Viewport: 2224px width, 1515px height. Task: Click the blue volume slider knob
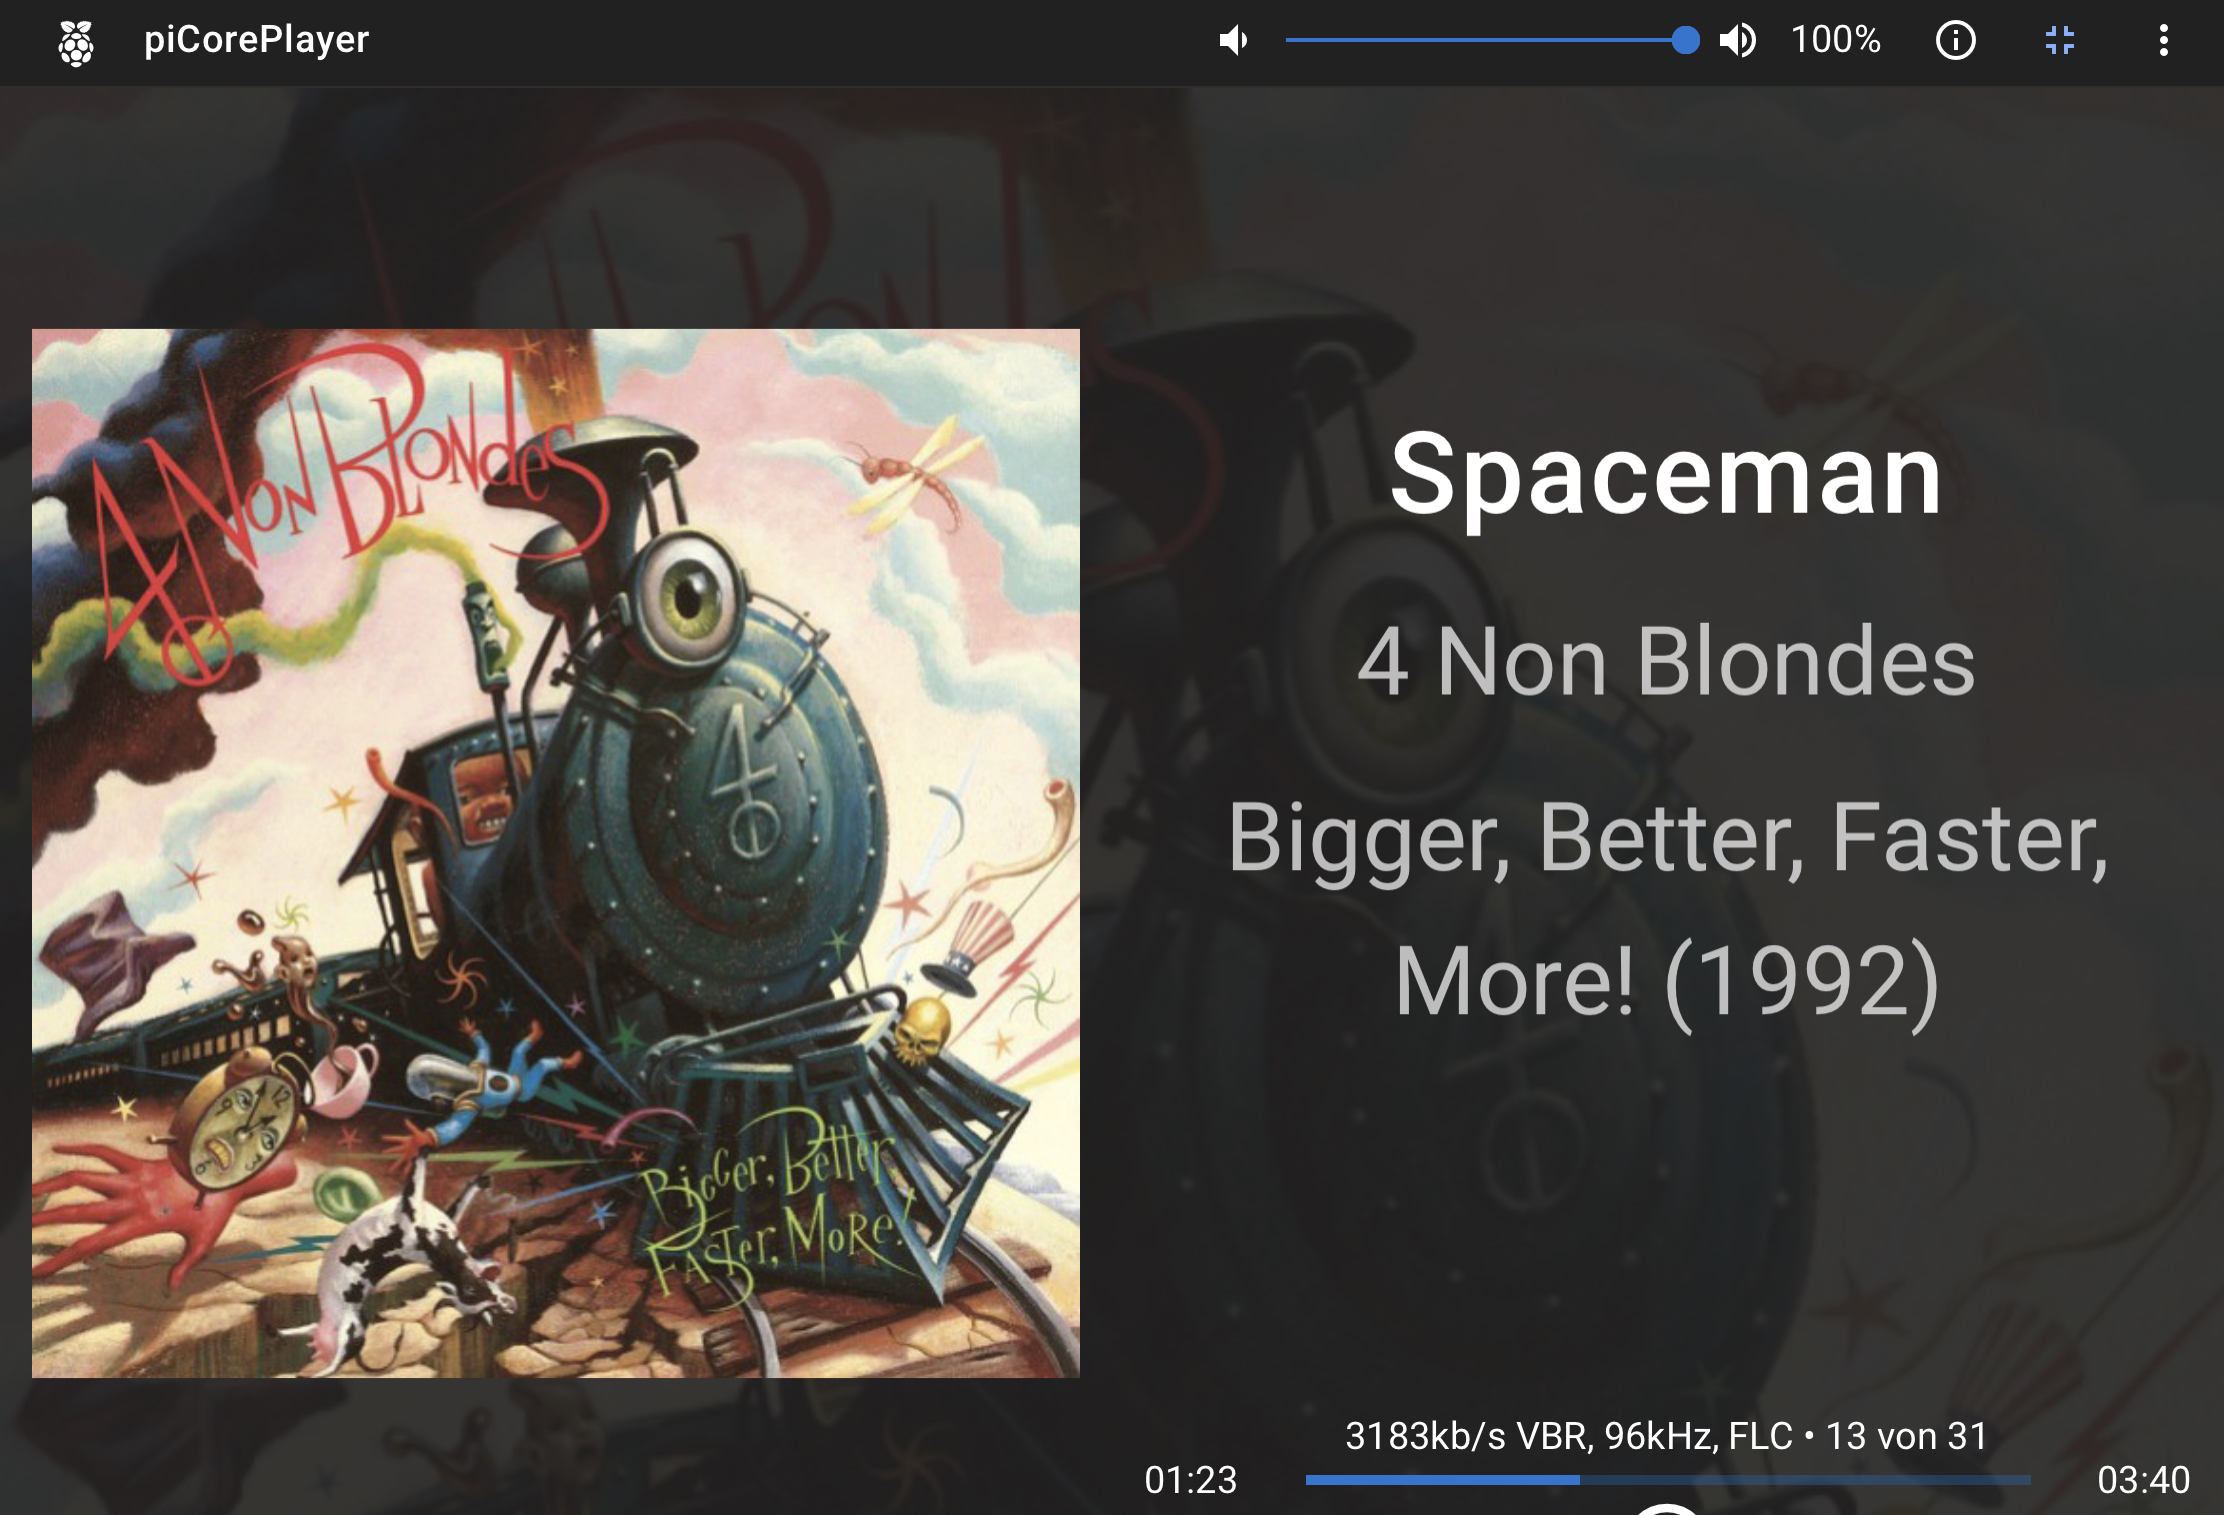[1685, 40]
